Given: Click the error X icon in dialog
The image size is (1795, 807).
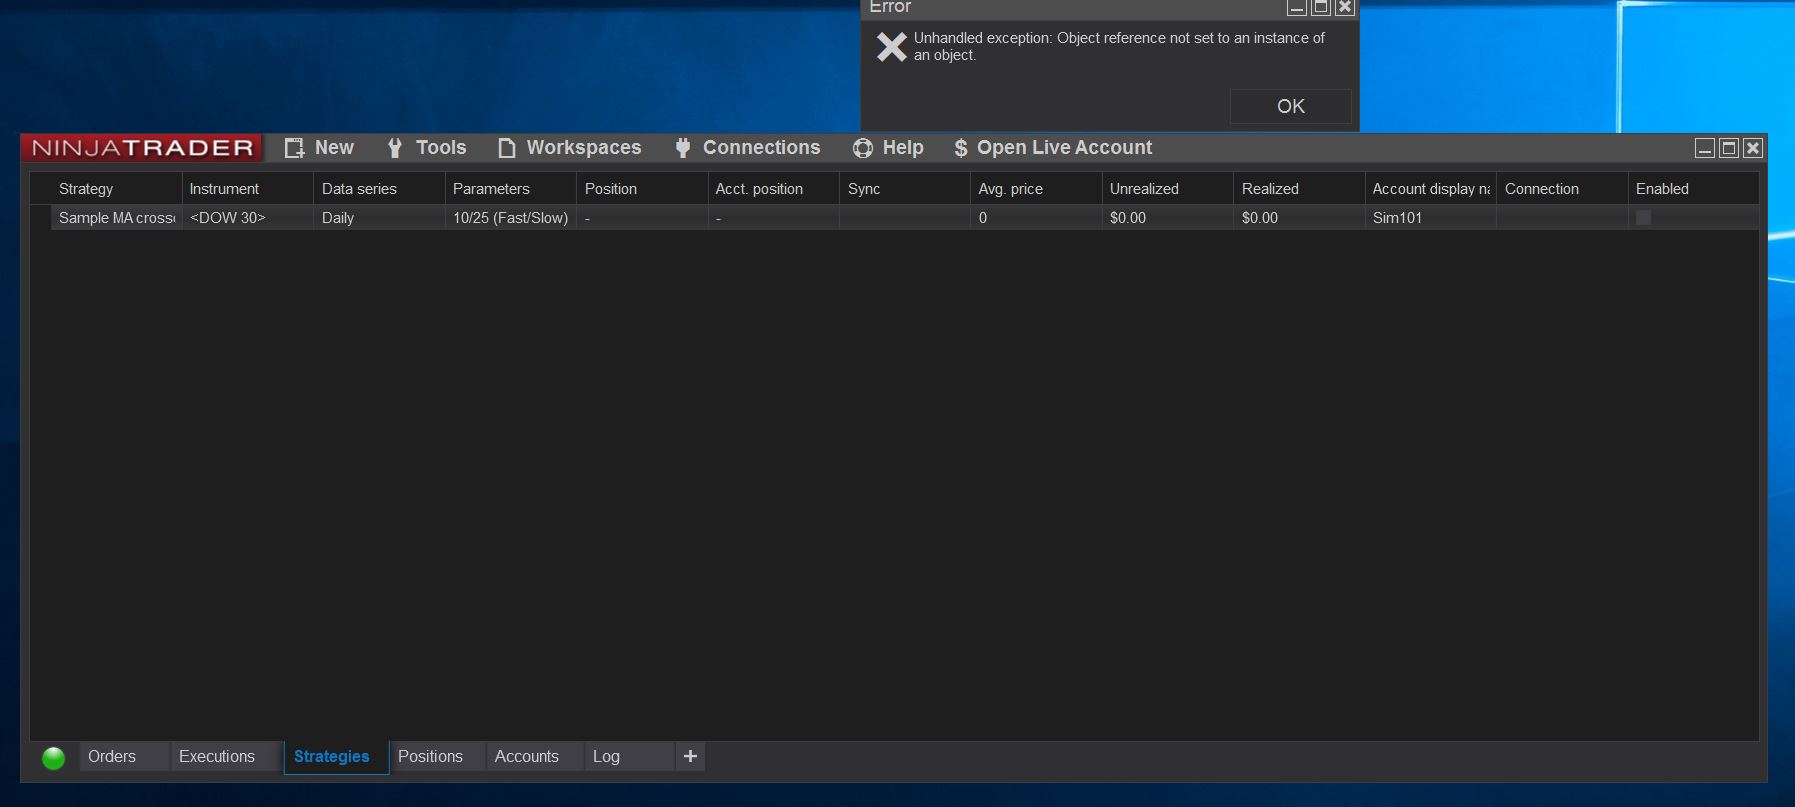Looking at the screenshot, I should point(891,46).
